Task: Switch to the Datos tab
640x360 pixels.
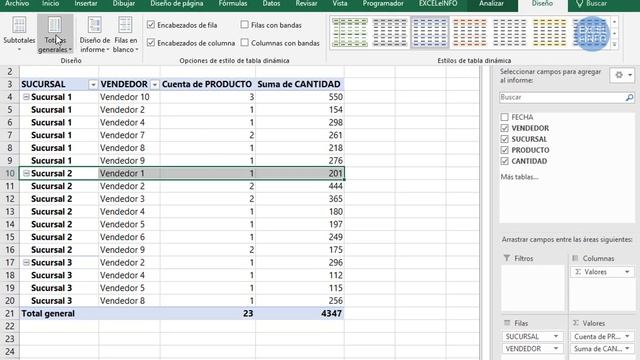Action: (x=271, y=4)
